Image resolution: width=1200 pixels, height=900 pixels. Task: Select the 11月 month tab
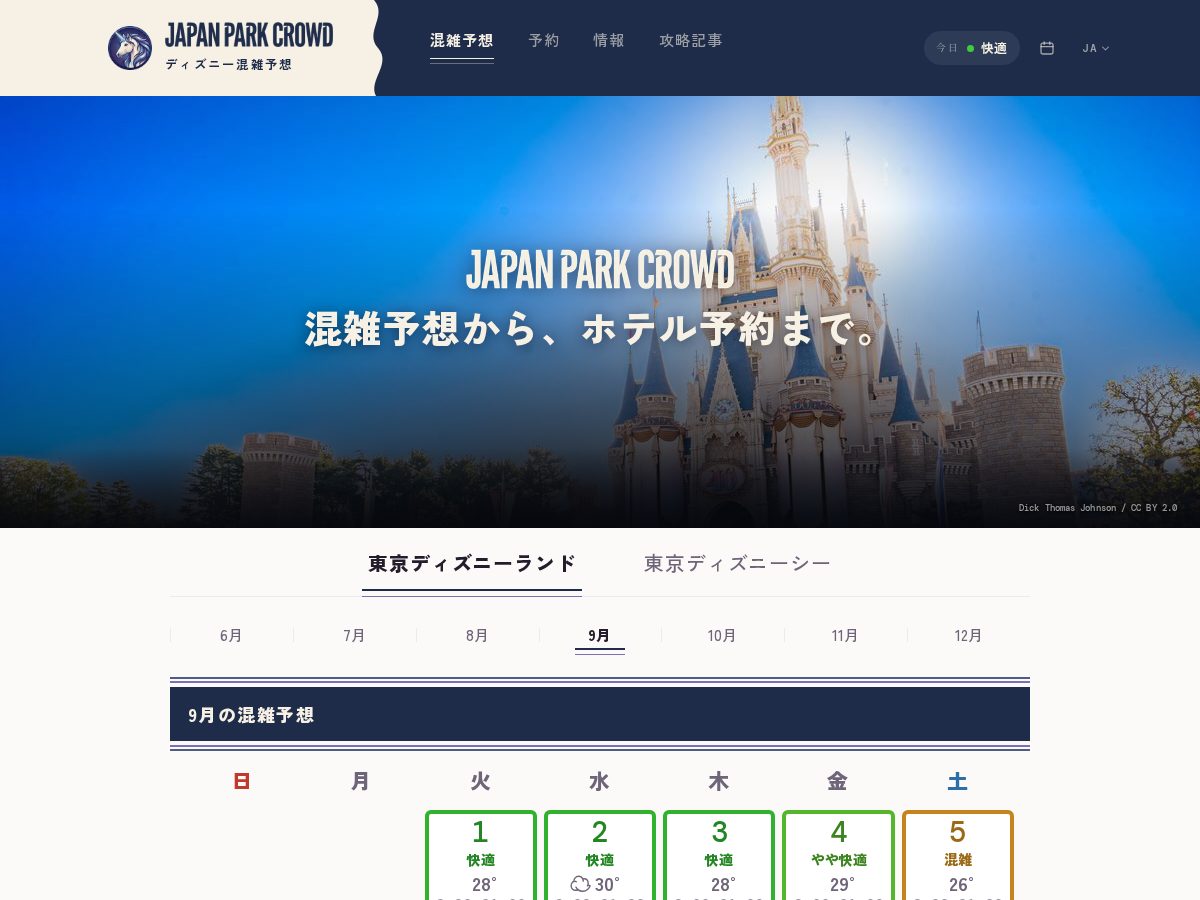pos(845,636)
